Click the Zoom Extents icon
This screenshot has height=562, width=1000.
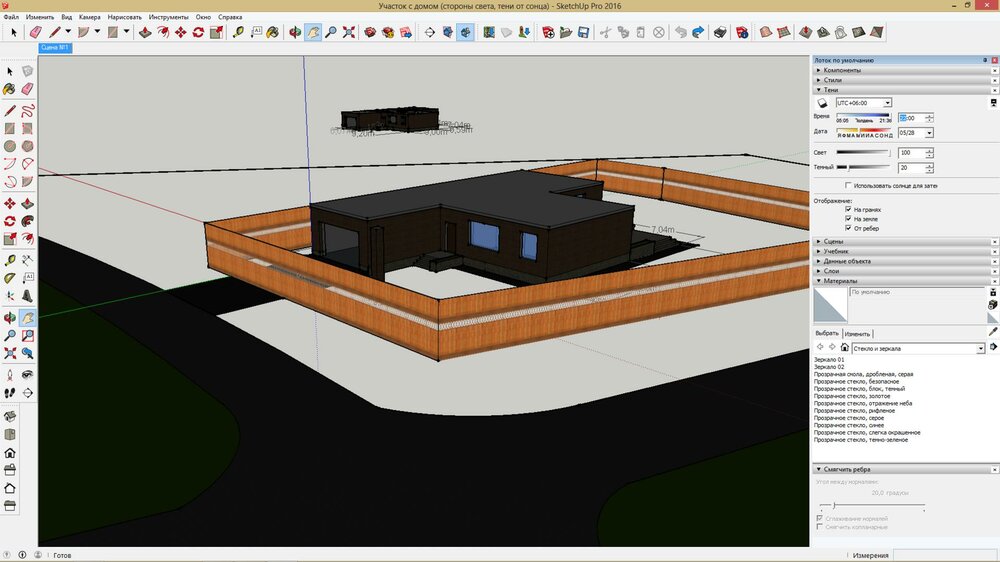tap(348, 32)
